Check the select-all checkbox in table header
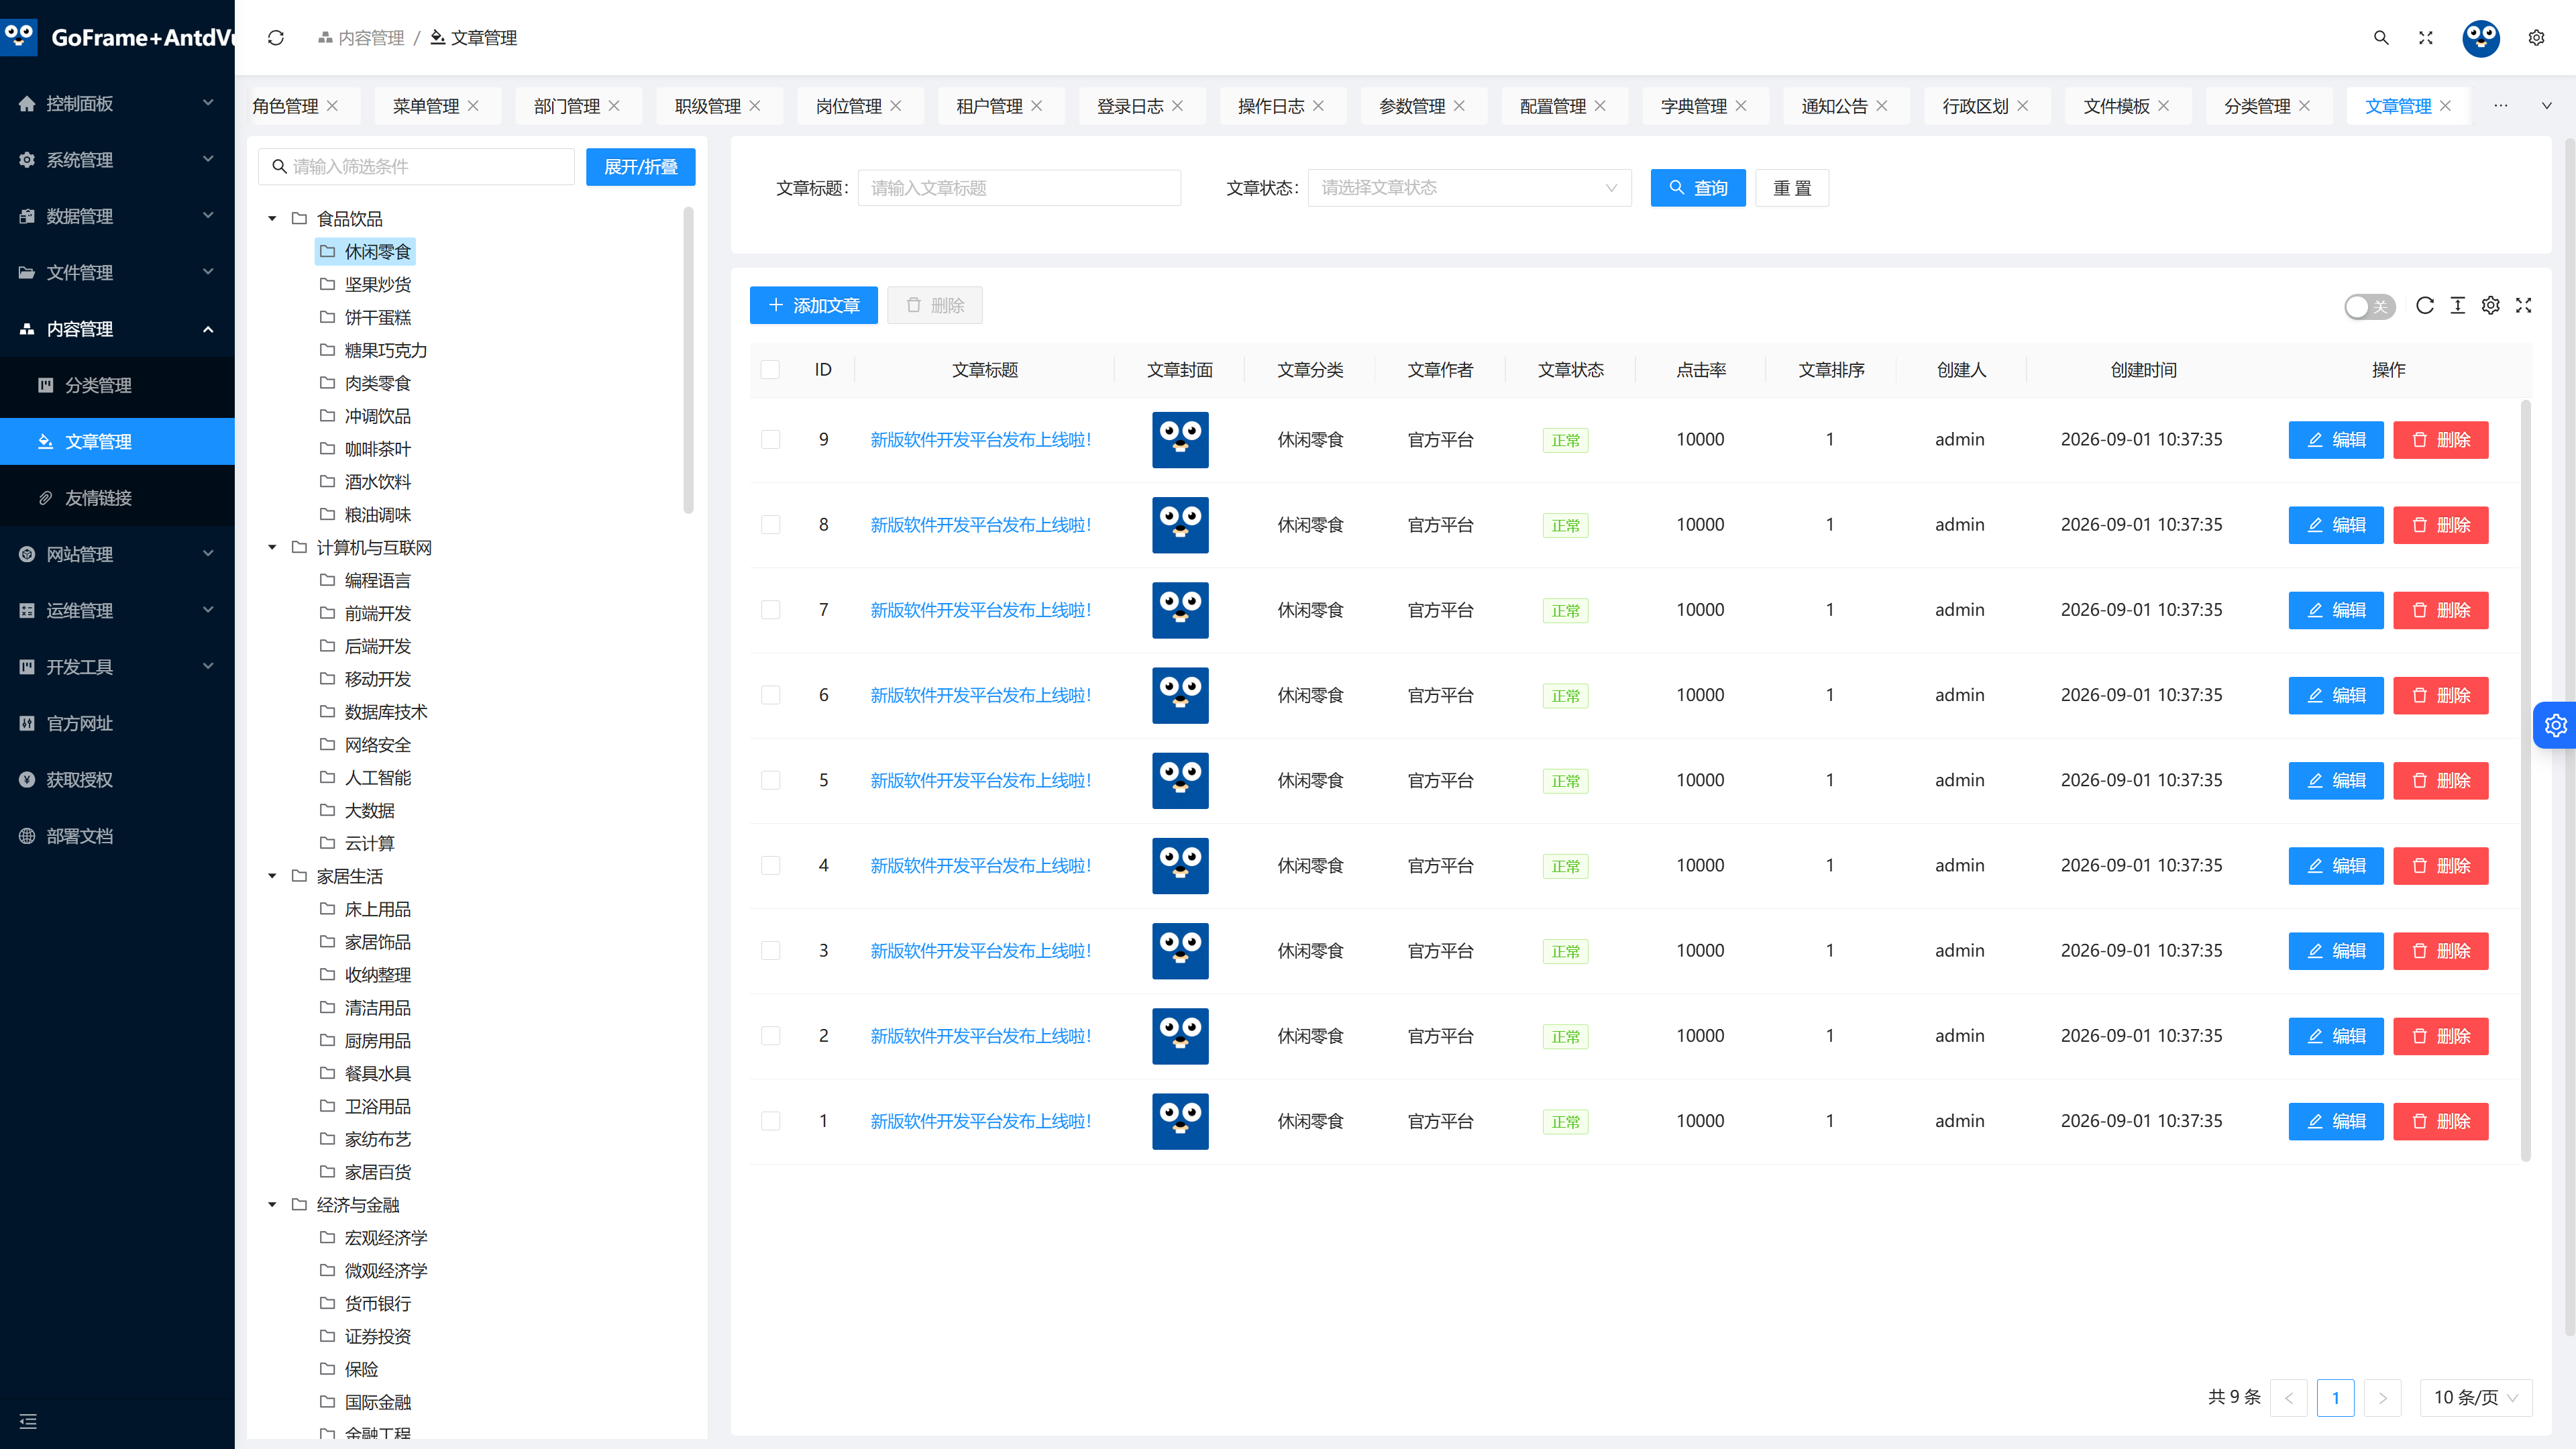 click(770, 370)
